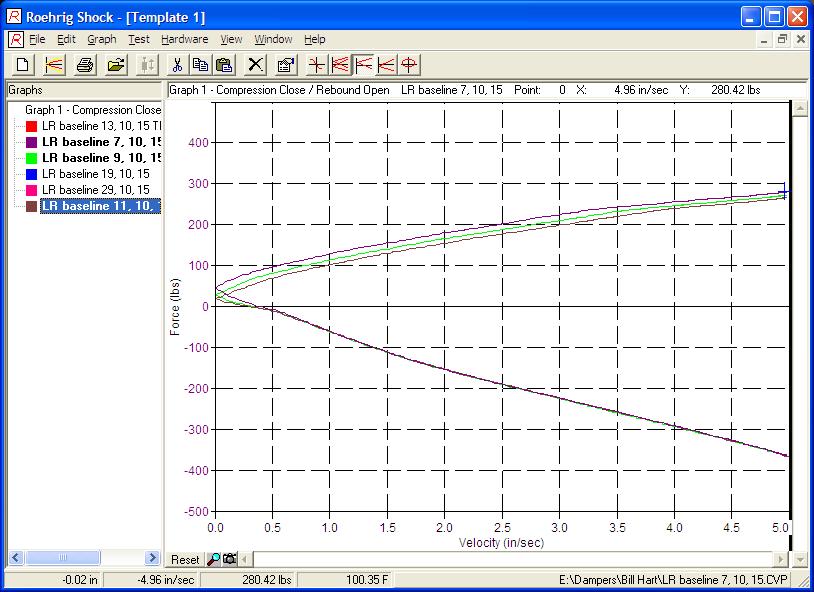Open the Hardware menu
This screenshot has height=592, width=814.
click(x=184, y=40)
